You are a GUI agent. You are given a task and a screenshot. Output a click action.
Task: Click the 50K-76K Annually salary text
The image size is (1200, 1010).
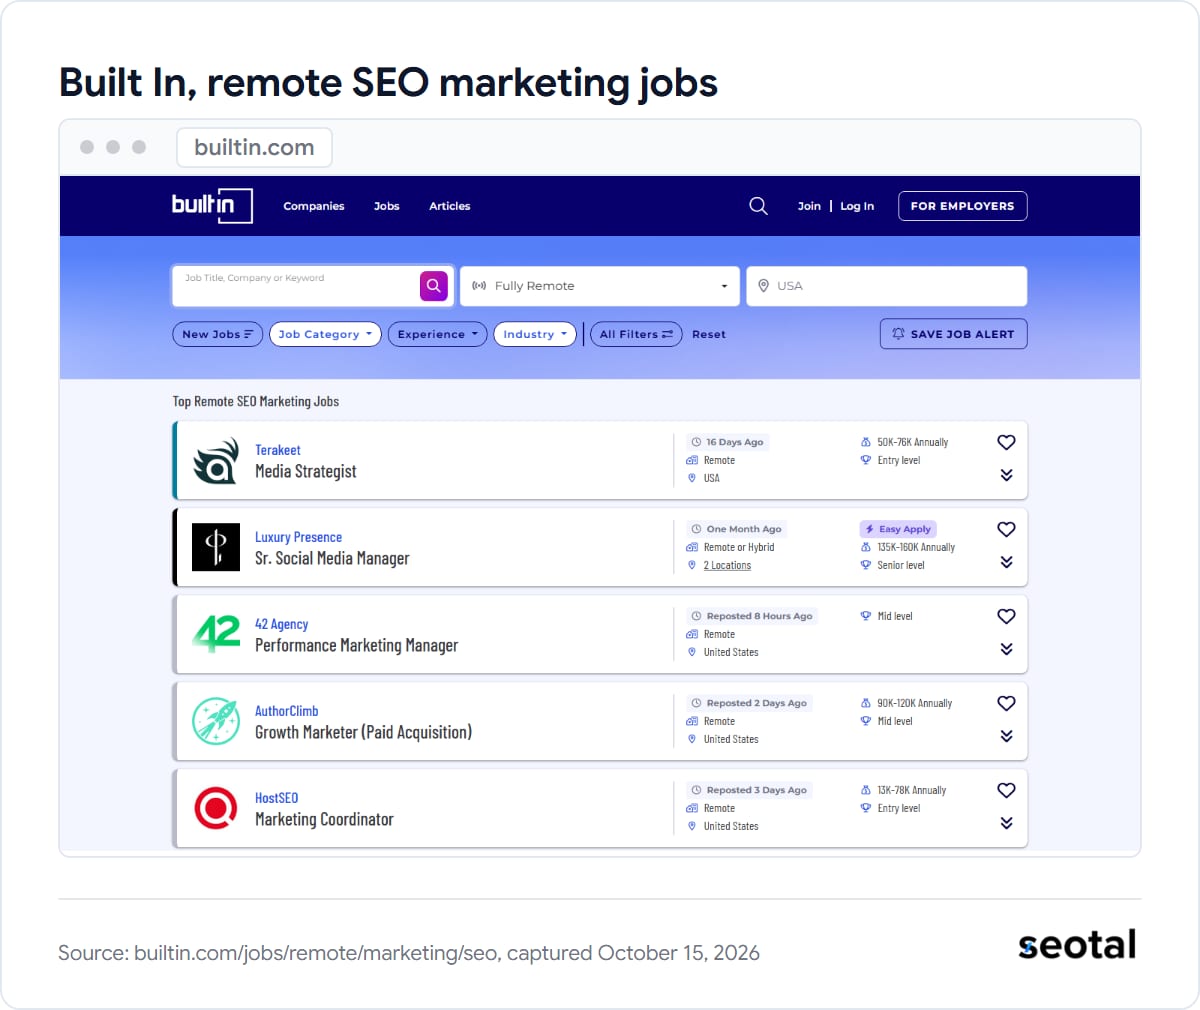[913, 442]
